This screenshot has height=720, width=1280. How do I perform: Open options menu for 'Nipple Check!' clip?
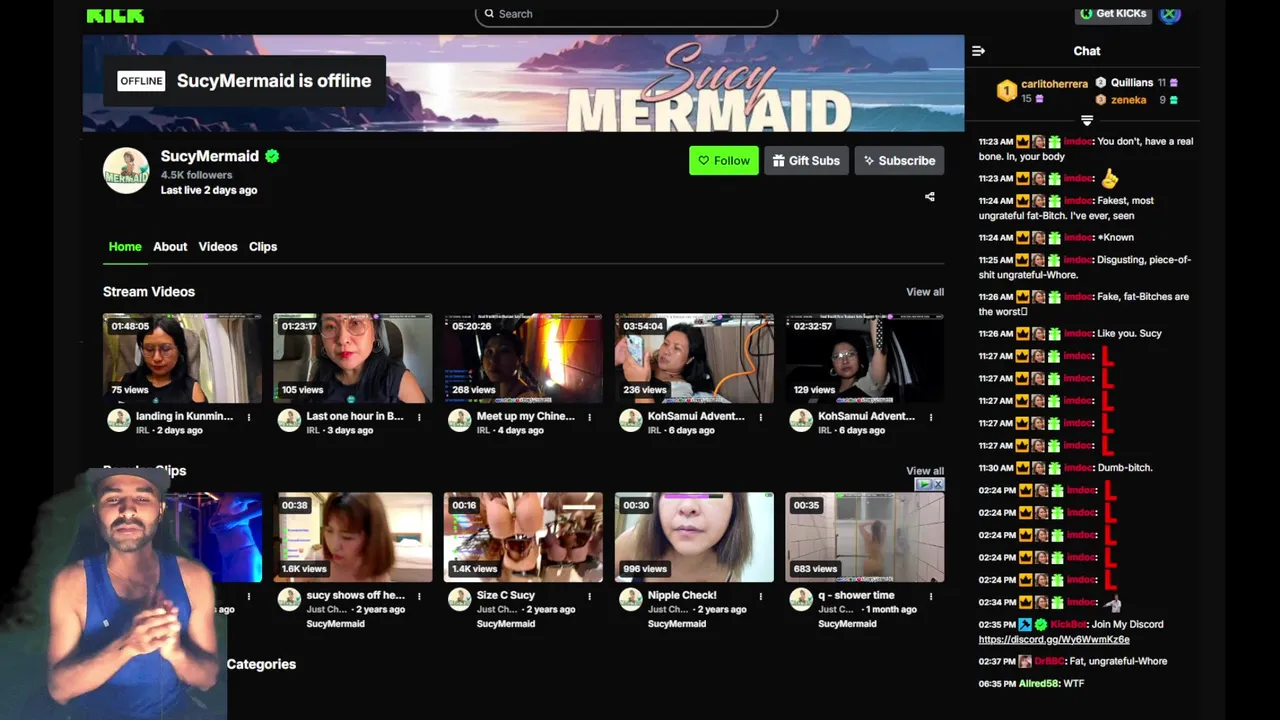pos(761,596)
